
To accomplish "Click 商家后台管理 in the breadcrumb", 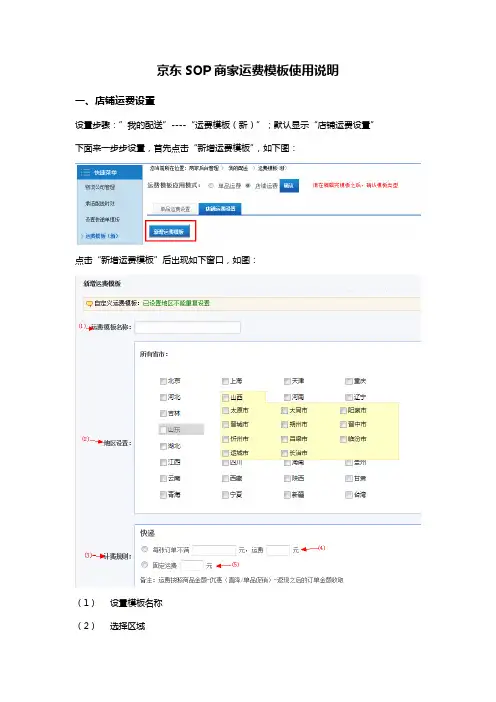I will coord(204,168).
